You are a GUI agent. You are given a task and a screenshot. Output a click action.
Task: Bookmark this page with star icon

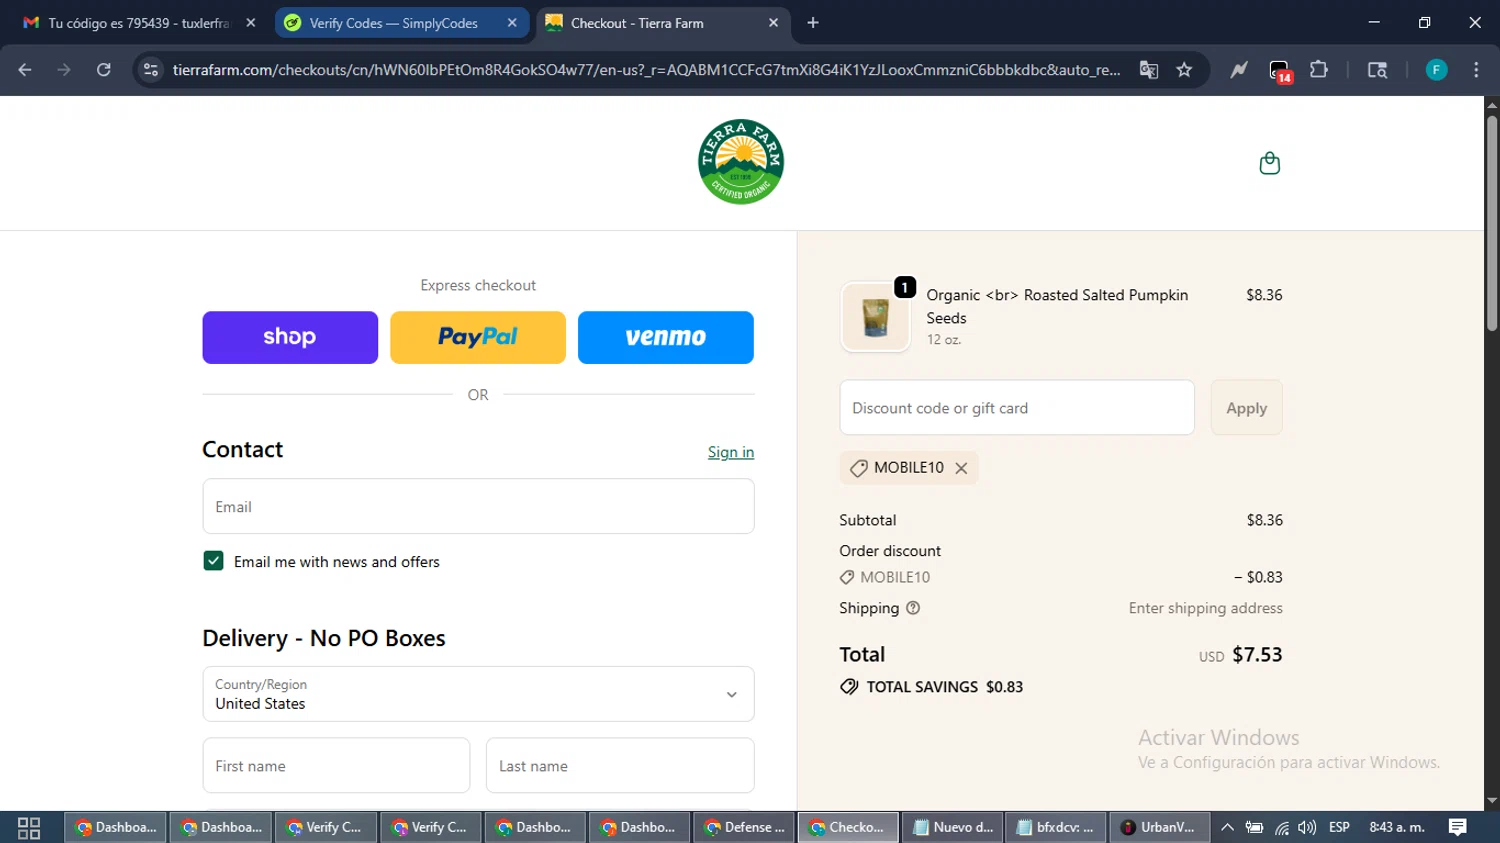pyautogui.click(x=1185, y=70)
